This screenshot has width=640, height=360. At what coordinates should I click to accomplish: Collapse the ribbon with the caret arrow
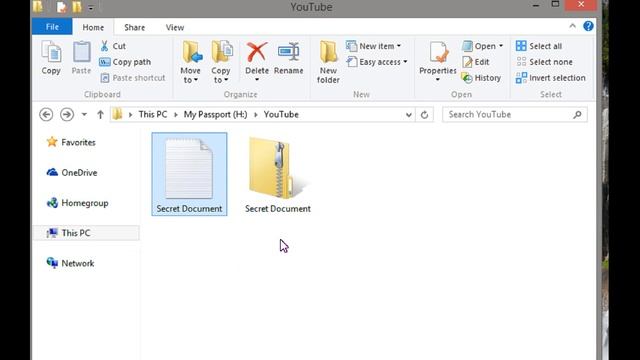(x=573, y=26)
